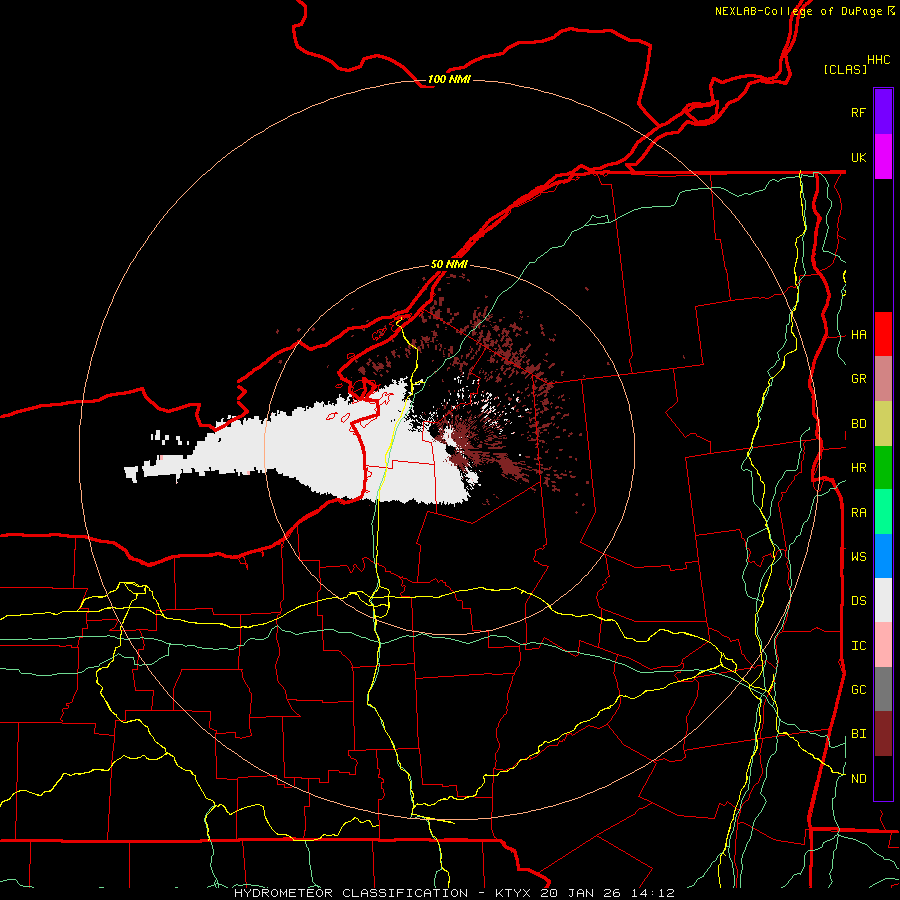Click the HR legend label

pos(858,468)
